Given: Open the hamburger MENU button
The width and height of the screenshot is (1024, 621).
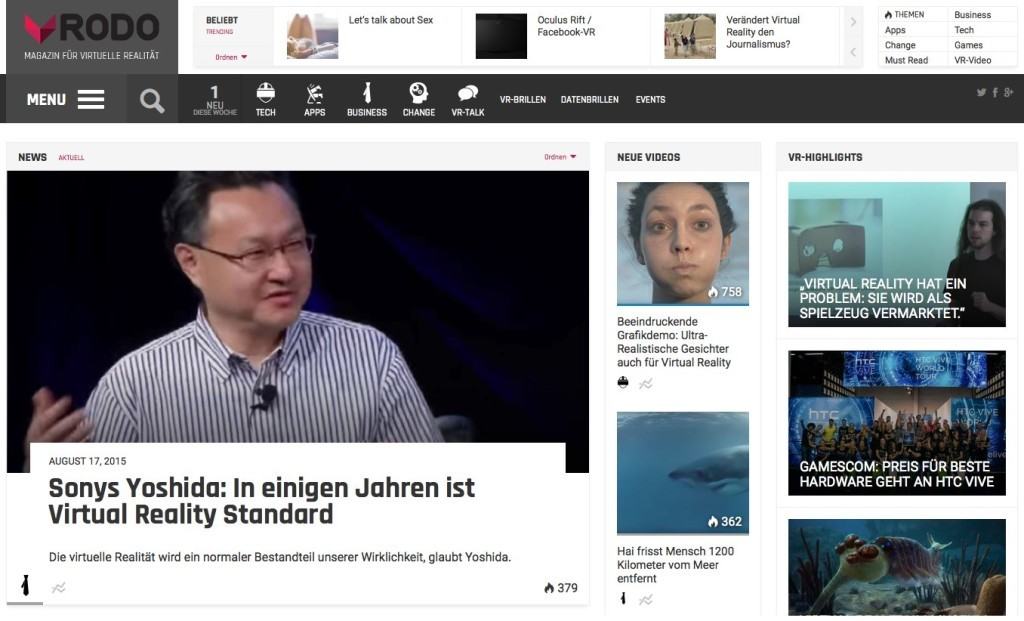Looking at the screenshot, I should (65, 99).
